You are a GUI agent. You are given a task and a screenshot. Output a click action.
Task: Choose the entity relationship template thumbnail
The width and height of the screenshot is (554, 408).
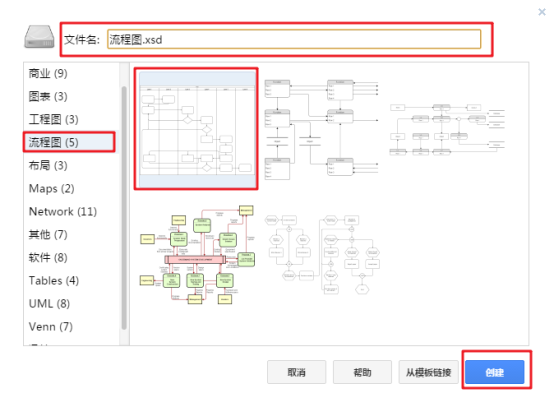coord(322,130)
